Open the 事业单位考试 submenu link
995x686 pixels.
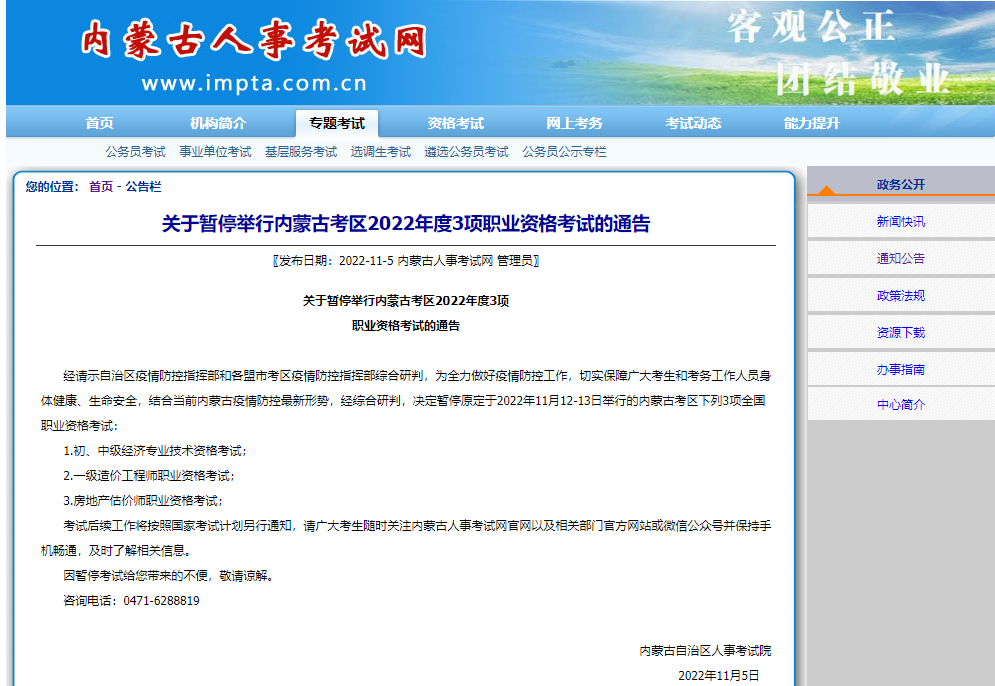click(215, 152)
